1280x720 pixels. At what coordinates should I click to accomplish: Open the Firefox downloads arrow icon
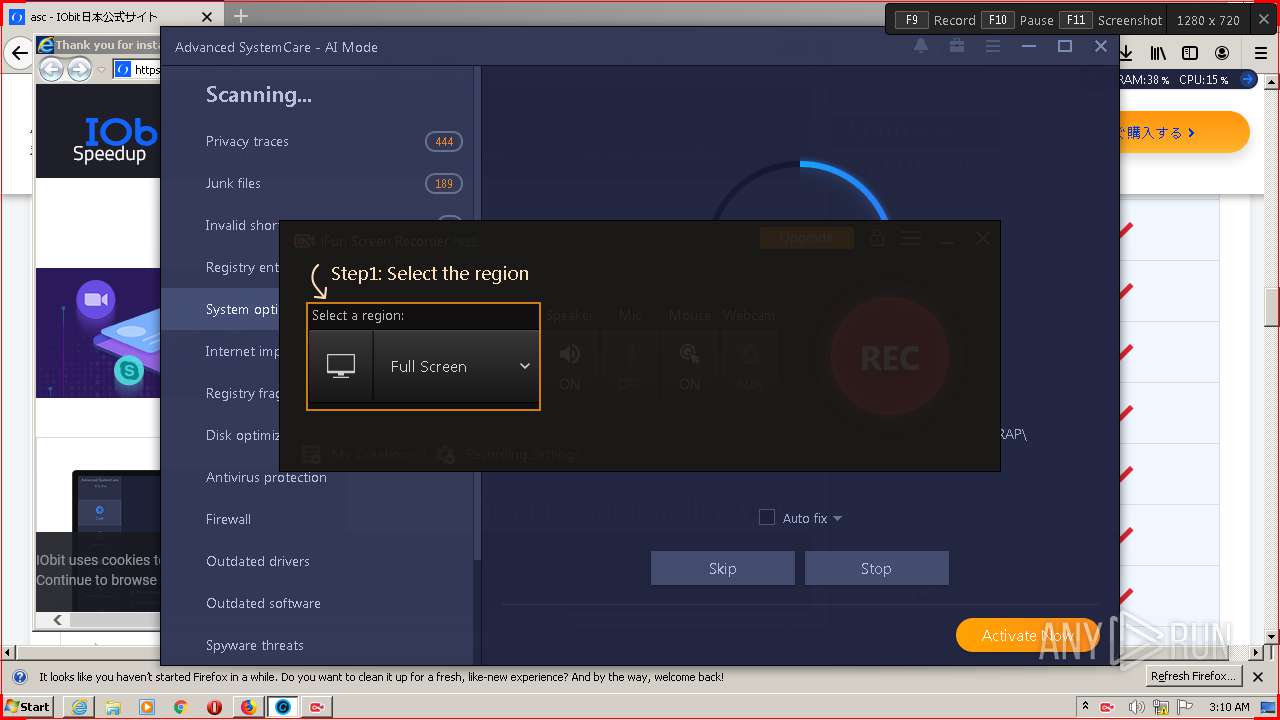pyautogui.click(x=1127, y=53)
